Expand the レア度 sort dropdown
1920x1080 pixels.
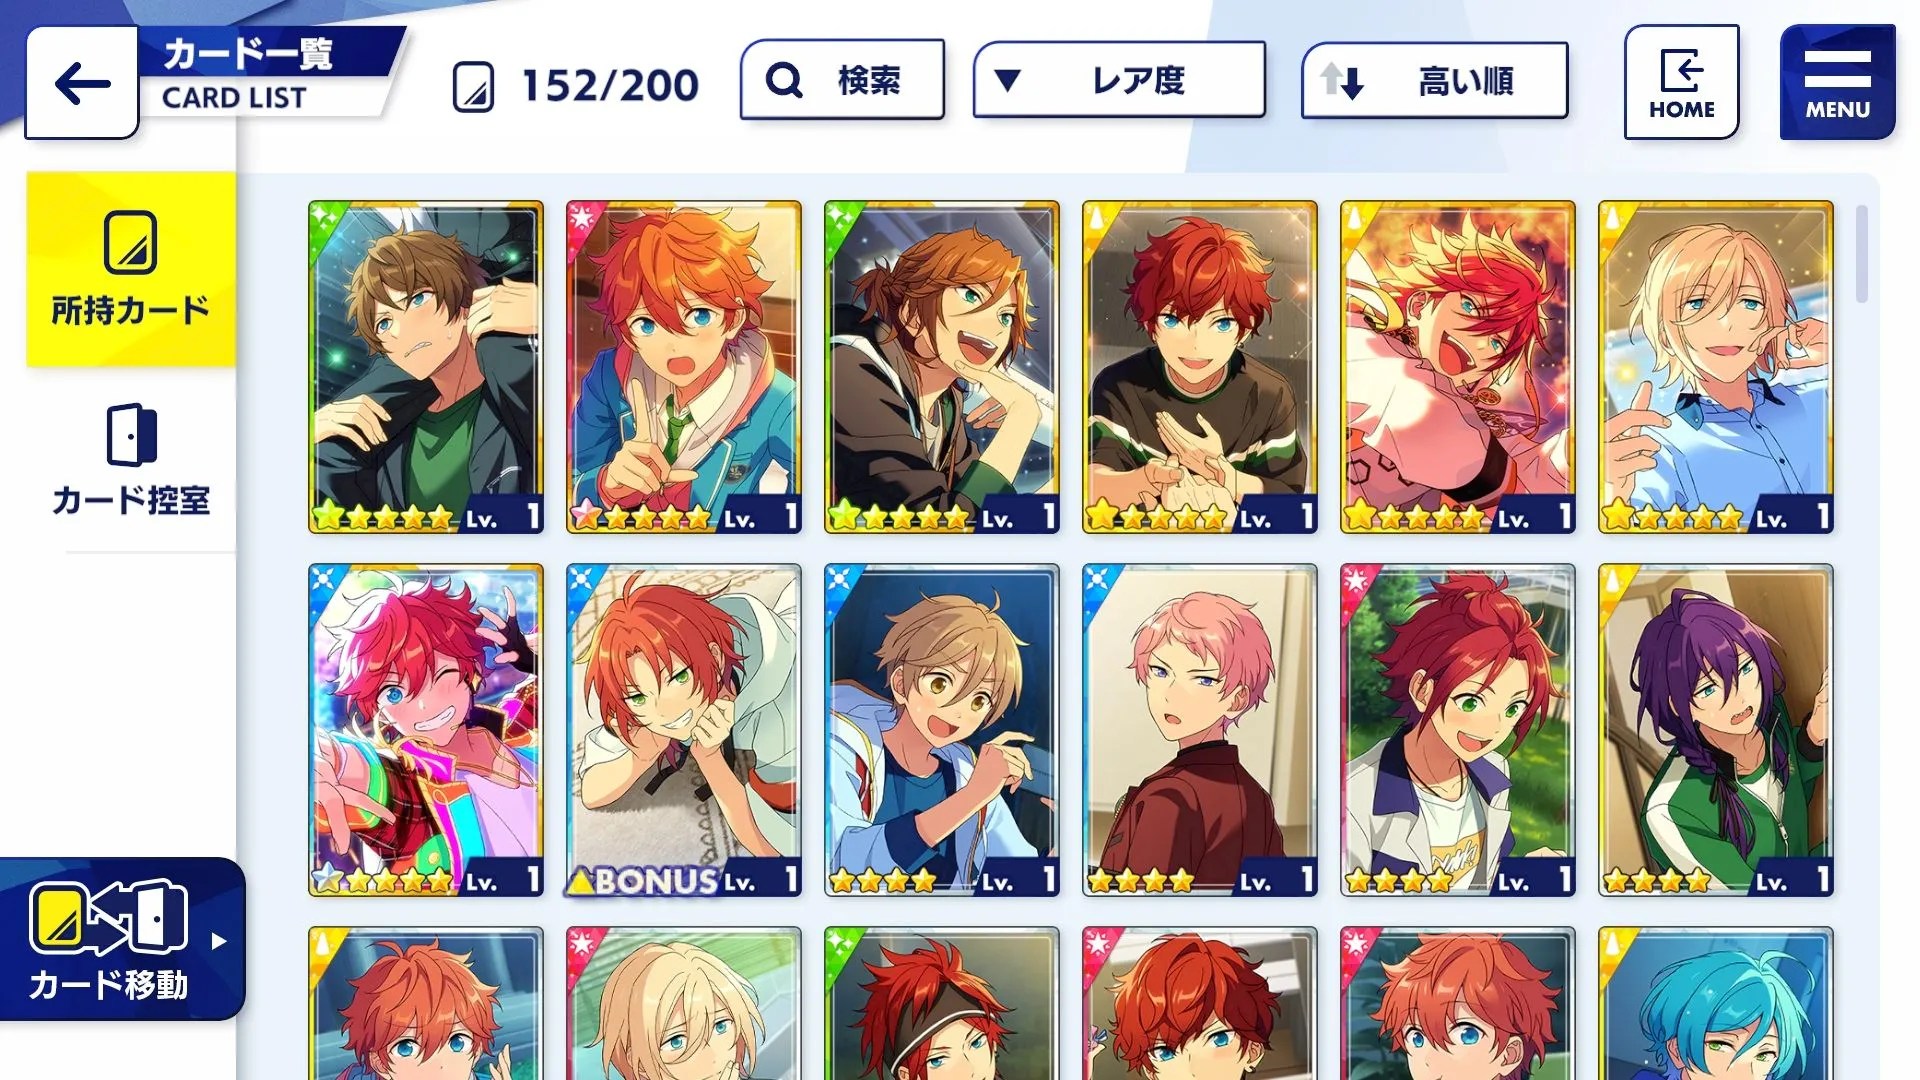pos(1119,80)
